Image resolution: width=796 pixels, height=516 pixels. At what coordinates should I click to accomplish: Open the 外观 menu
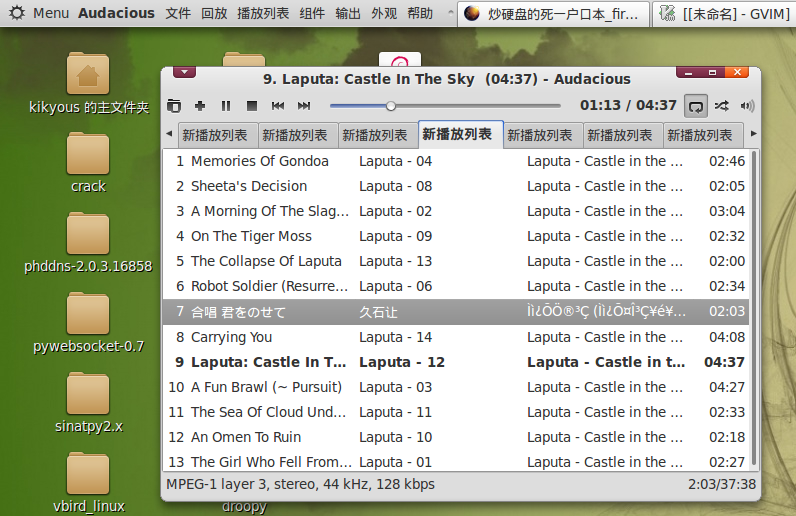(384, 13)
